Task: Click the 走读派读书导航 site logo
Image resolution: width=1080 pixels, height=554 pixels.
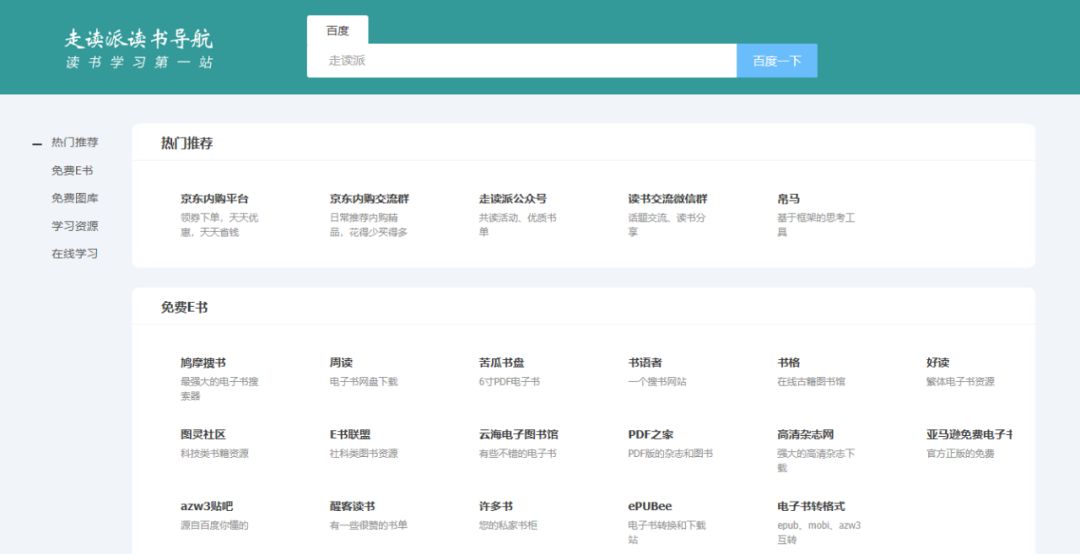Action: click(139, 48)
